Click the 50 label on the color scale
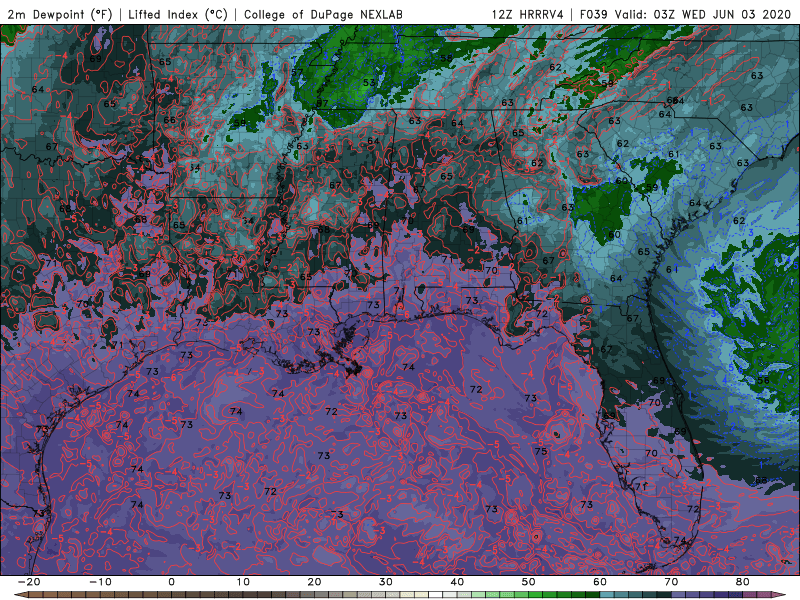800x600 pixels. tap(529, 582)
